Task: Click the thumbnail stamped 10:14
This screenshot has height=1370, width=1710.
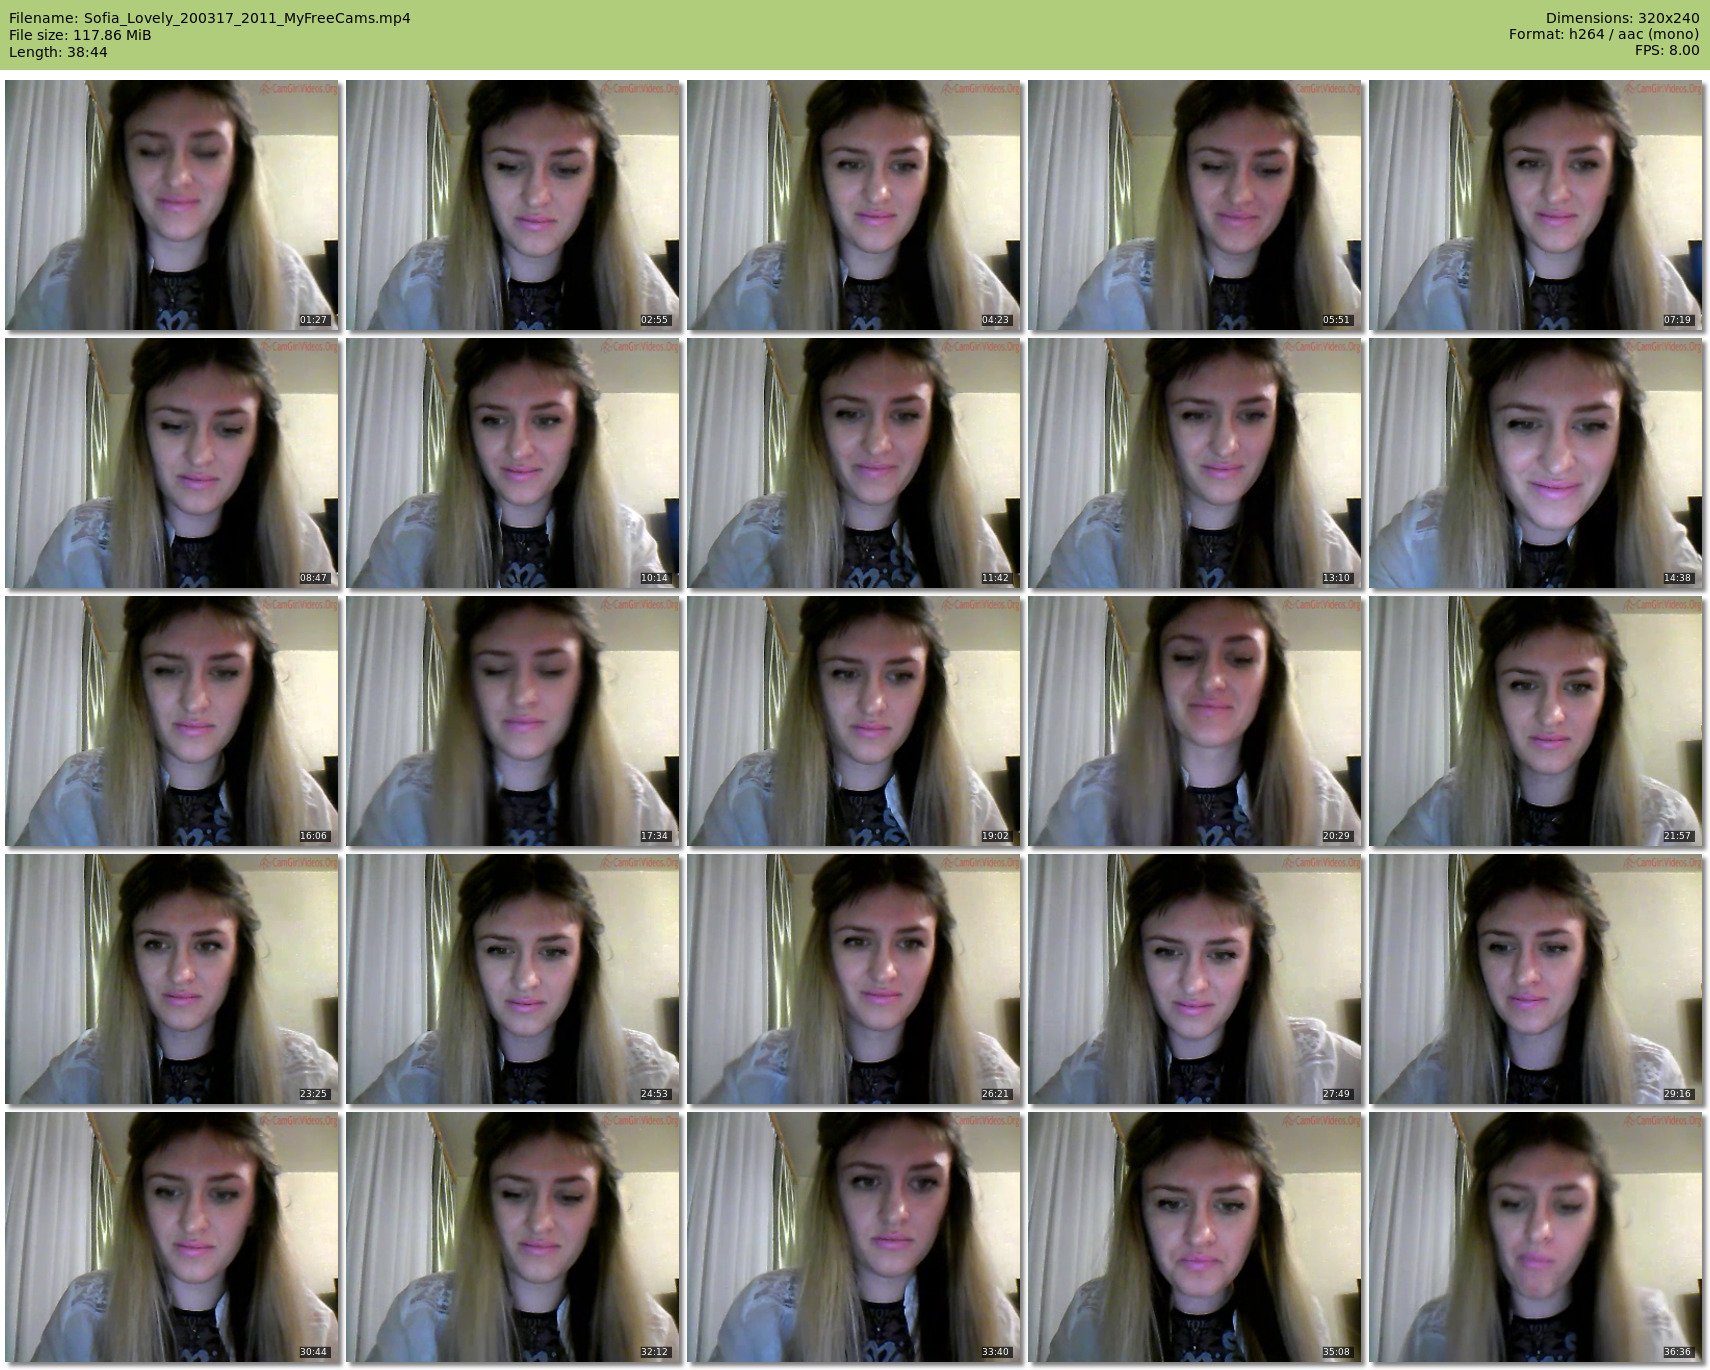Action: point(513,463)
